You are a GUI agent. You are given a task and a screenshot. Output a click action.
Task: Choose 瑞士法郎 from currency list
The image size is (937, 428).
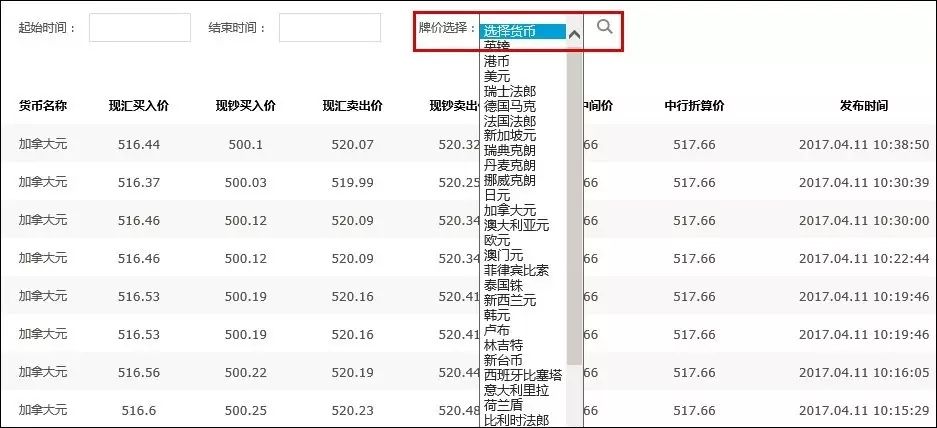[x=510, y=91]
